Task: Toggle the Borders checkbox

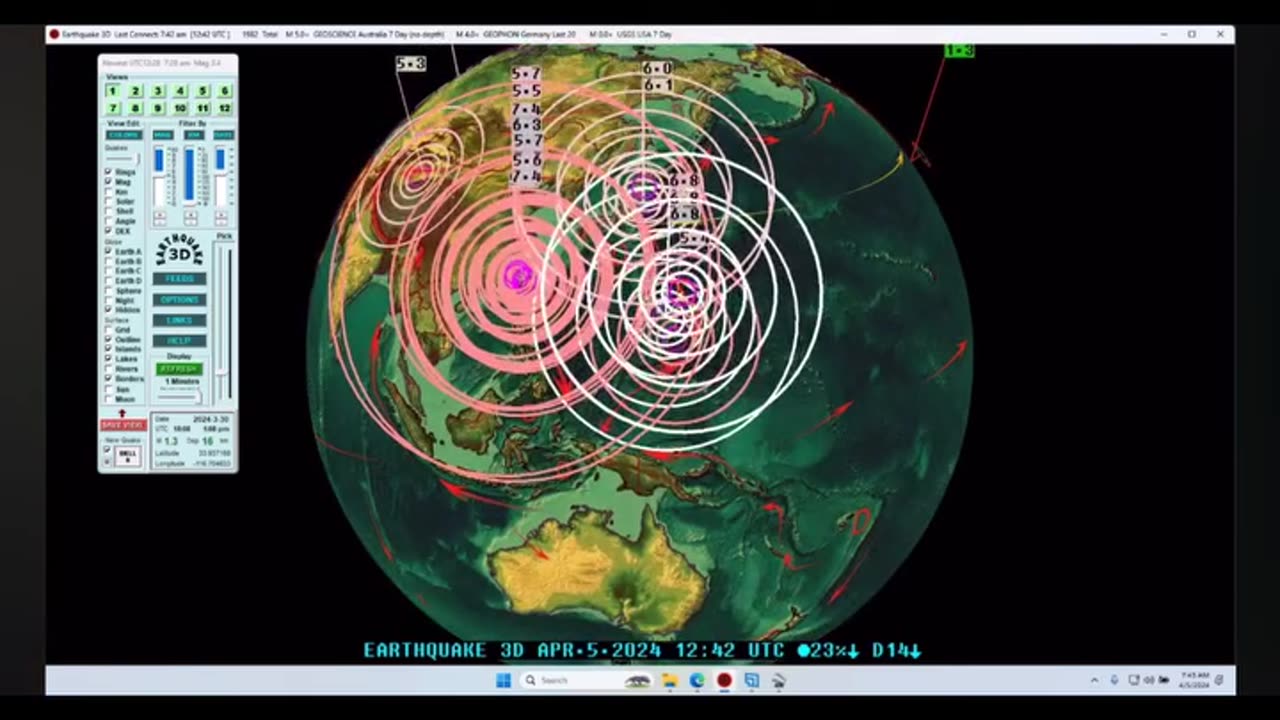Action: pyautogui.click(x=109, y=379)
